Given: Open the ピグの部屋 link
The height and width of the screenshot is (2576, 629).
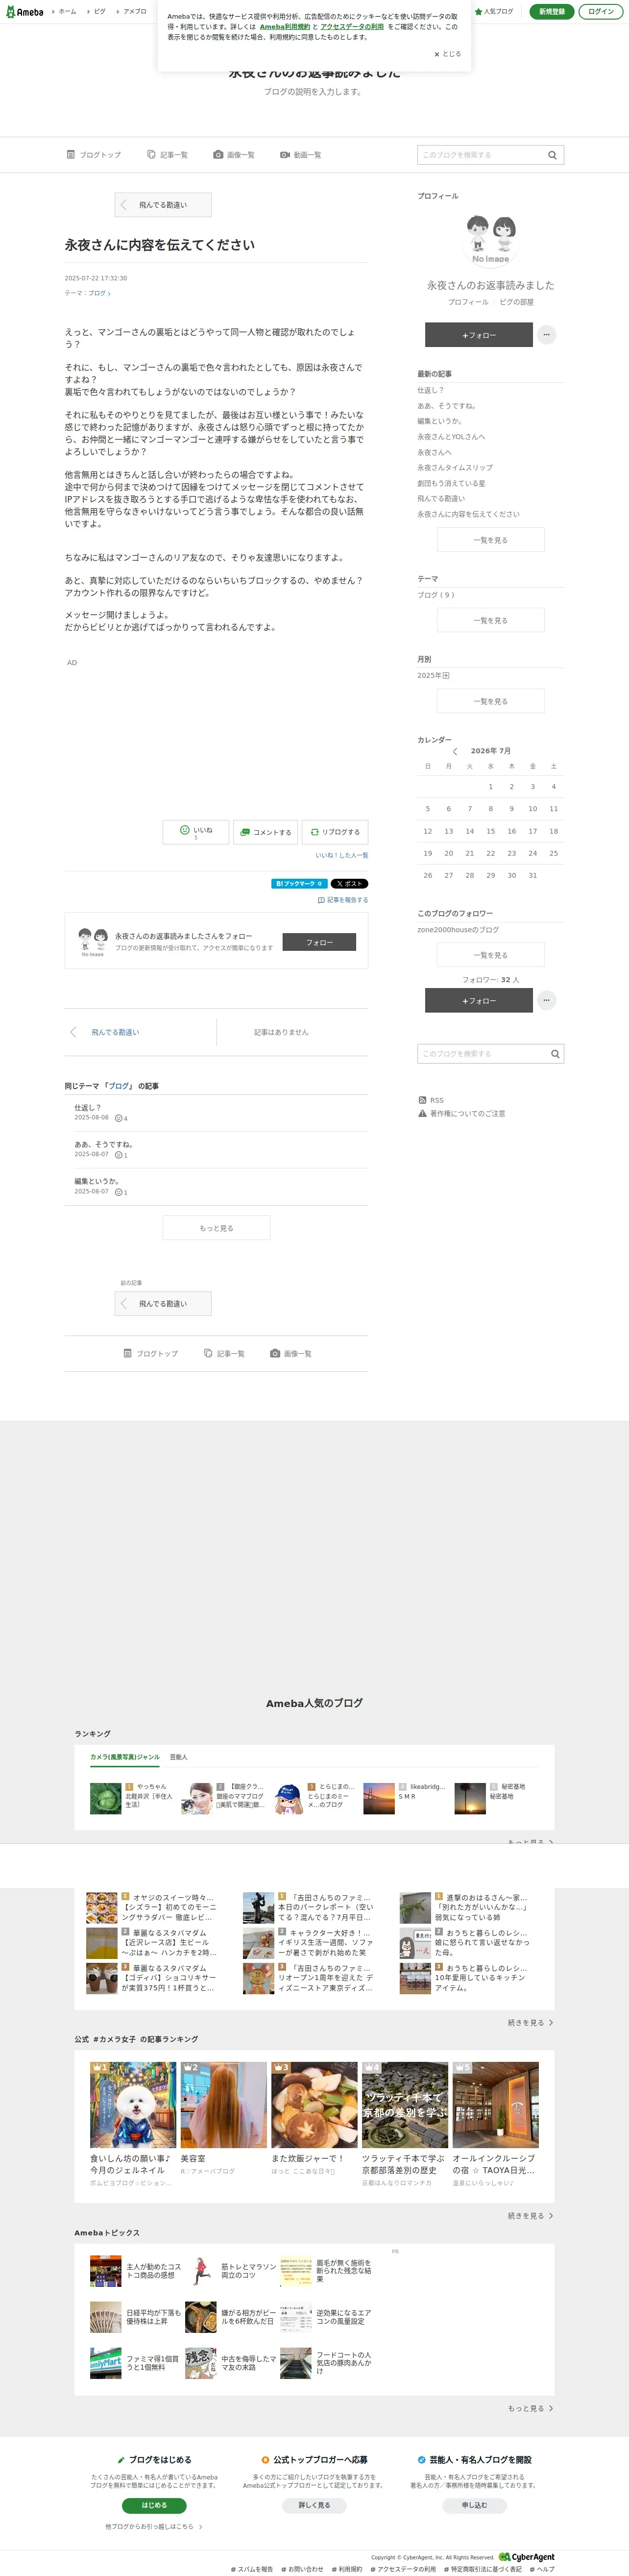Looking at the screenshot, I should (517, 302).
